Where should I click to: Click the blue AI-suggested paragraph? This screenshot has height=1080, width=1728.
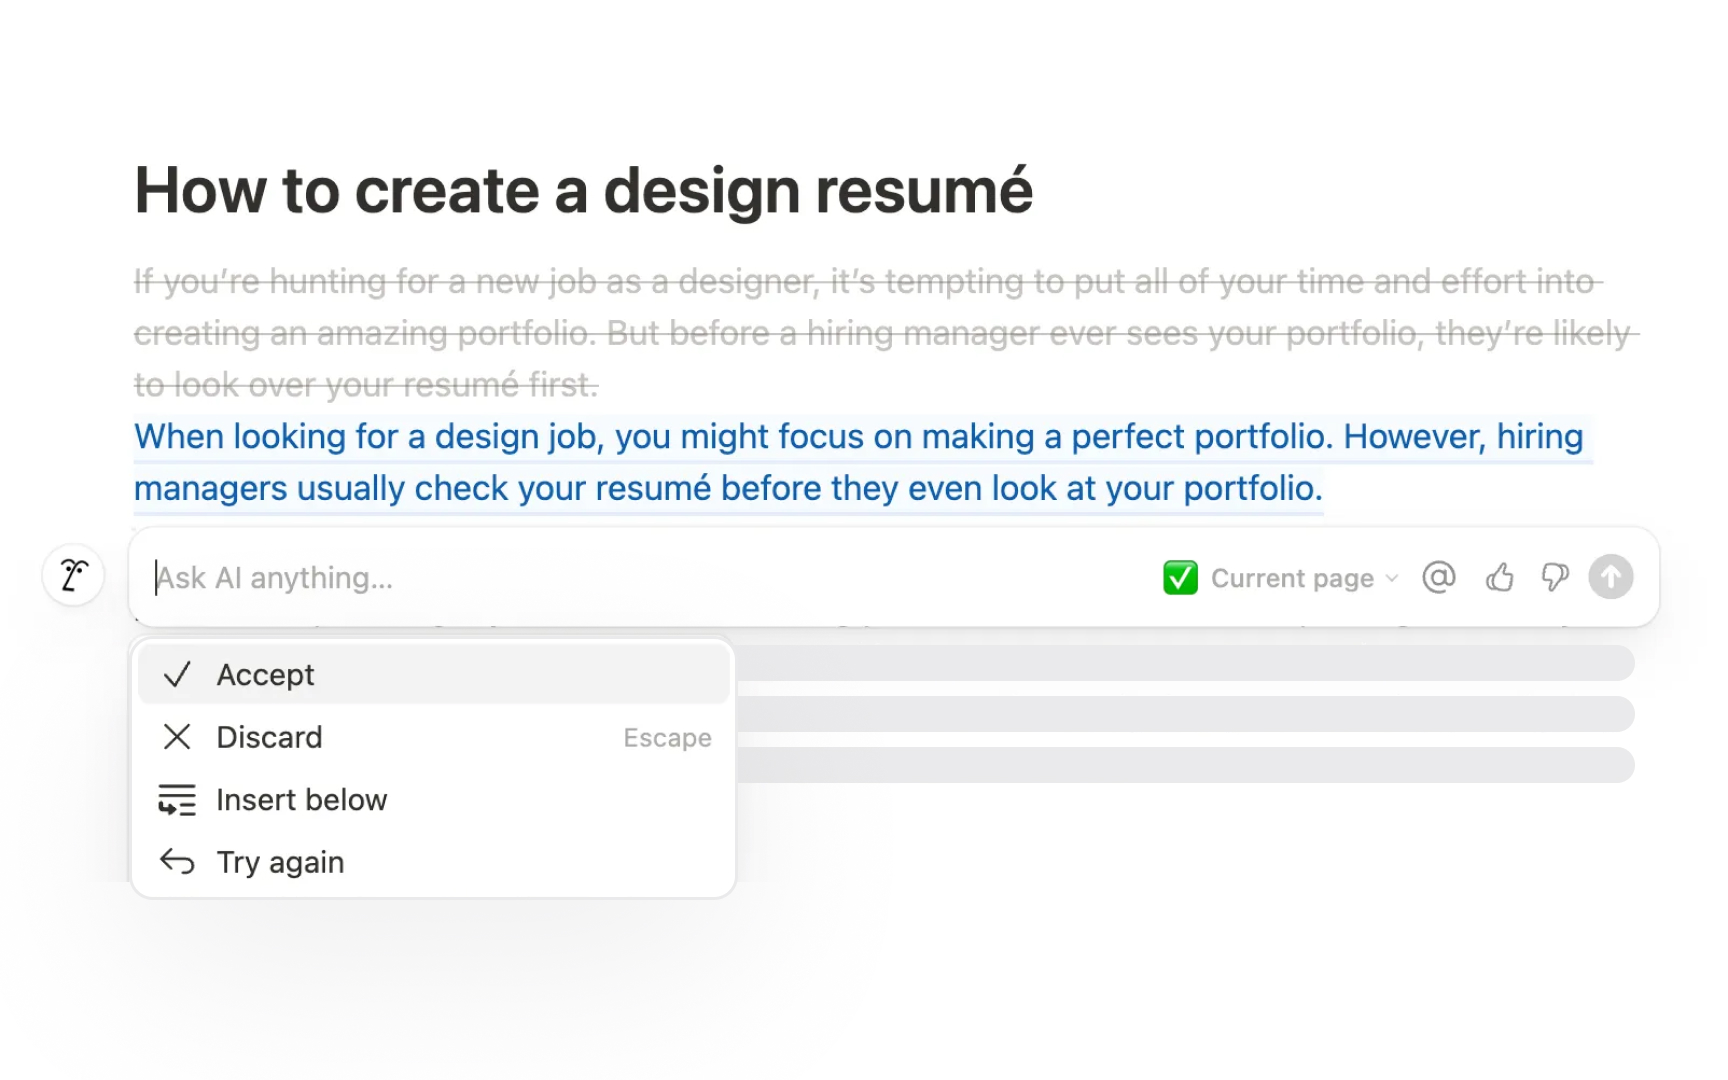[x=859, y=462]
